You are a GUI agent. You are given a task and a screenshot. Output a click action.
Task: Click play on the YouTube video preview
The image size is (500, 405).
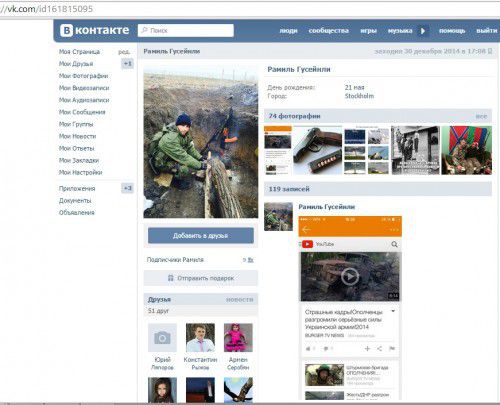tap(350, 276)
